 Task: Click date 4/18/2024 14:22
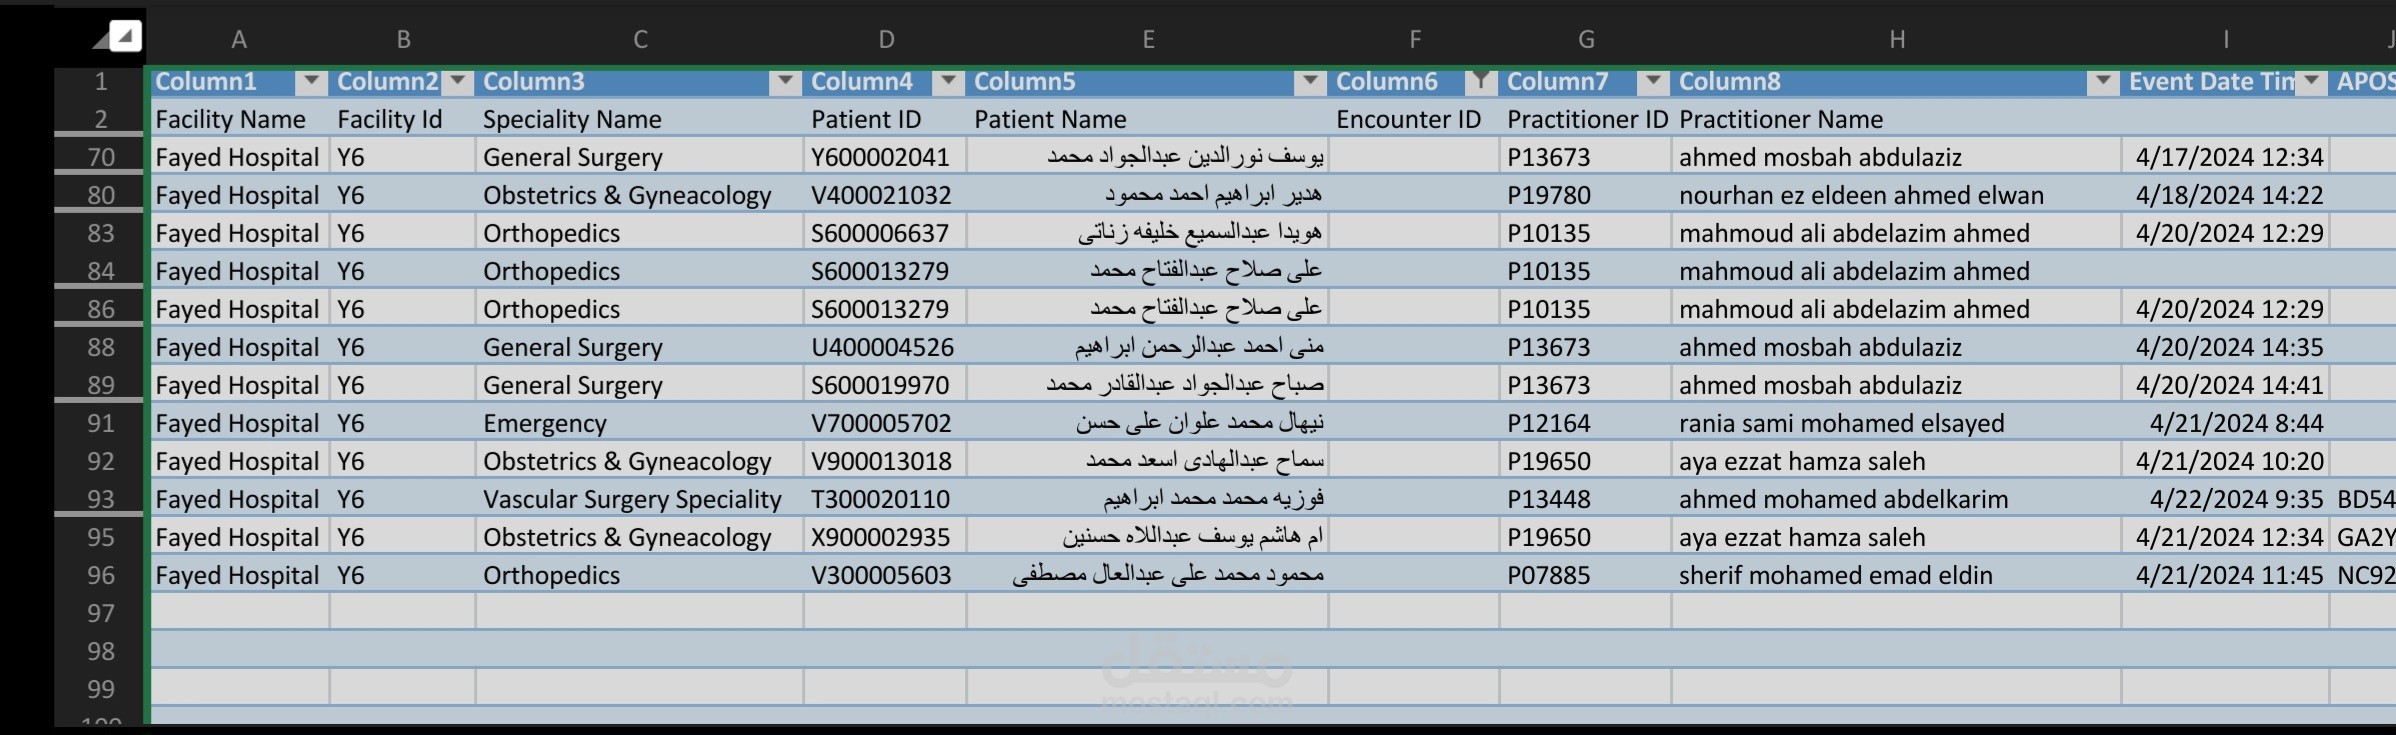tap(2226, 195)
